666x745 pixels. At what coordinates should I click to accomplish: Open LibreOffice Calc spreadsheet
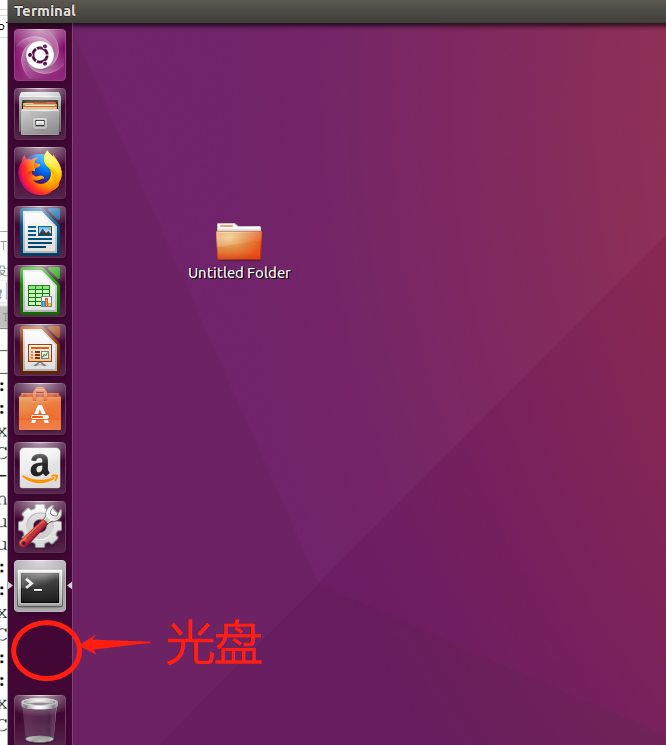[40, 291]
